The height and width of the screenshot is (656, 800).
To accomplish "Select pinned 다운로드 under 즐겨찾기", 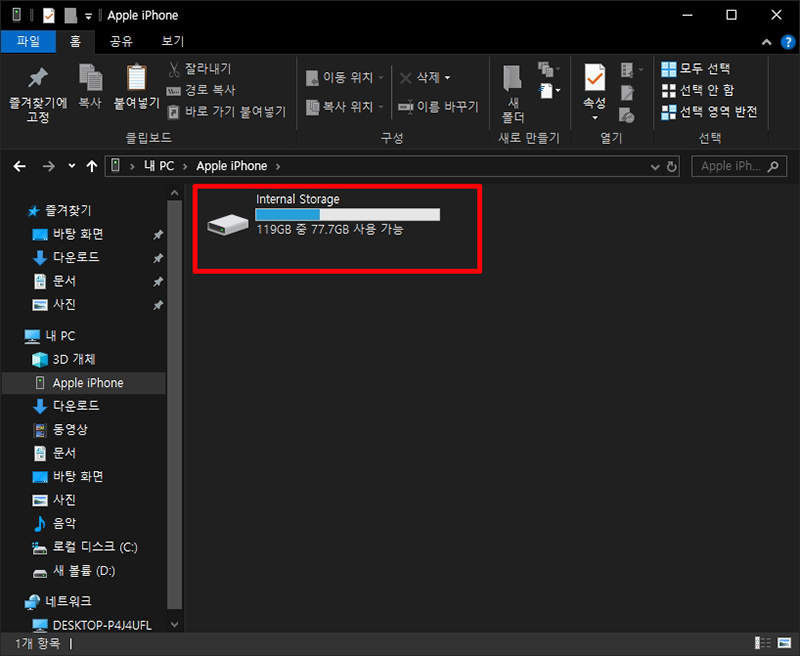I will coord(76,257).
